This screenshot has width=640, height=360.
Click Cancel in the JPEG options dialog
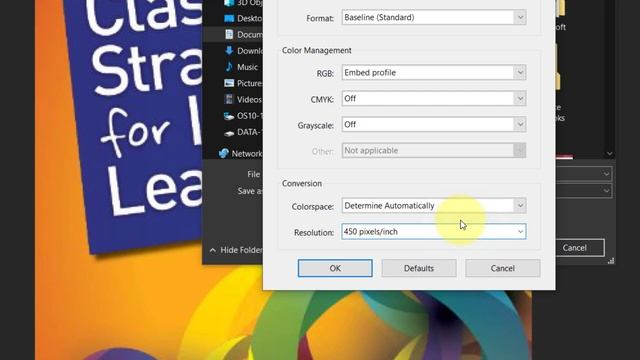pos(502,268)
